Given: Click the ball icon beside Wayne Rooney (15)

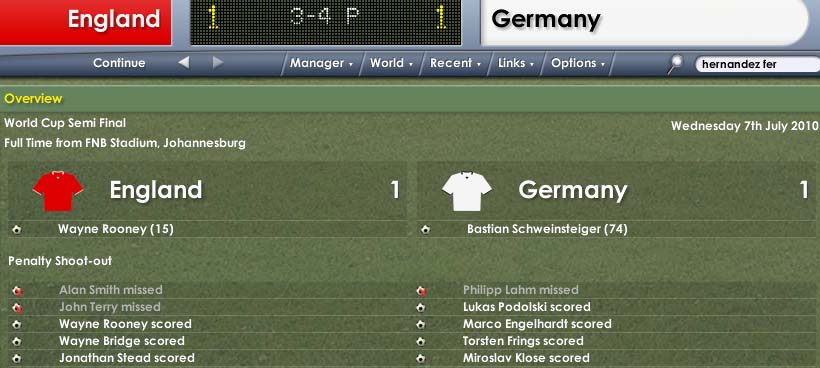Looking at the screenshot, I should click(x=17, y=229).
